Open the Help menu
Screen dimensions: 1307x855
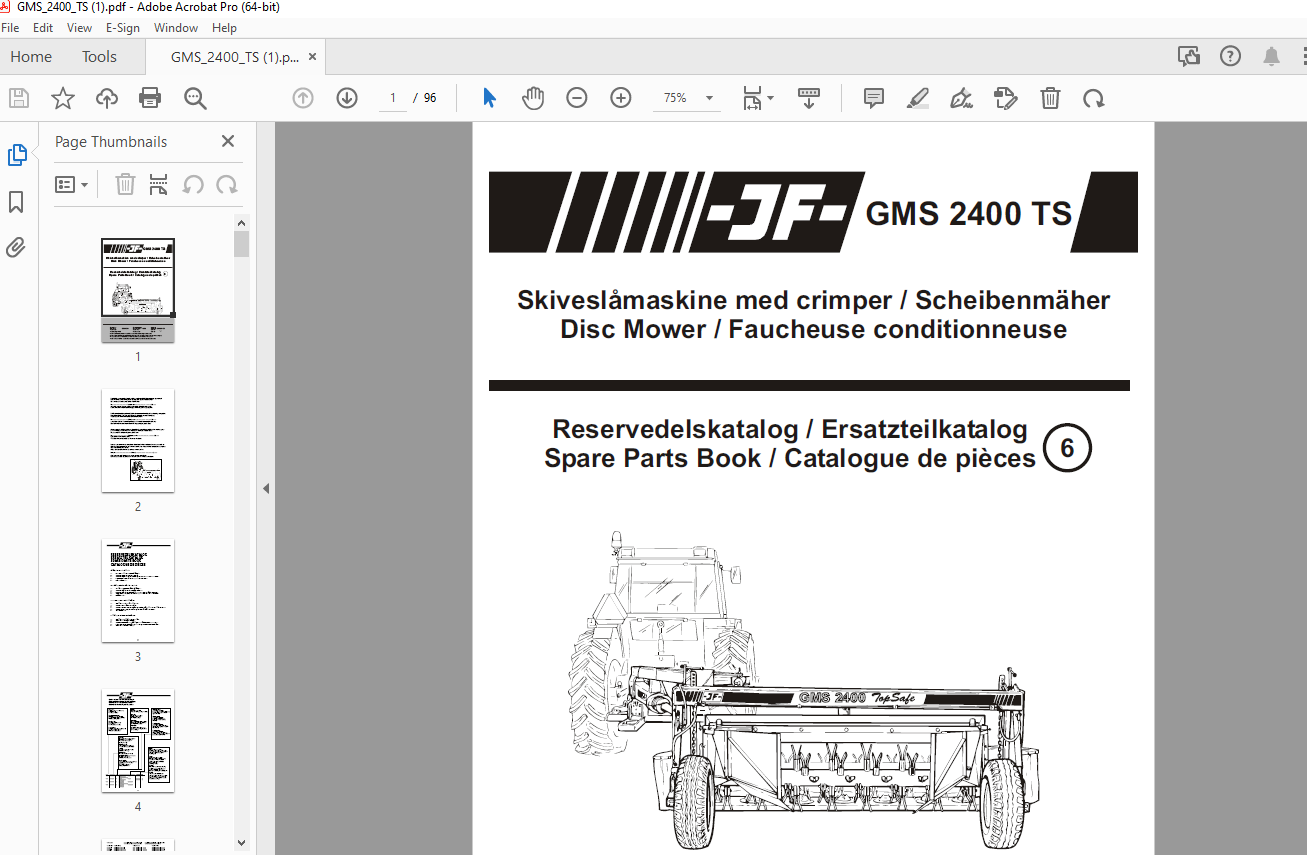[225, 28]
